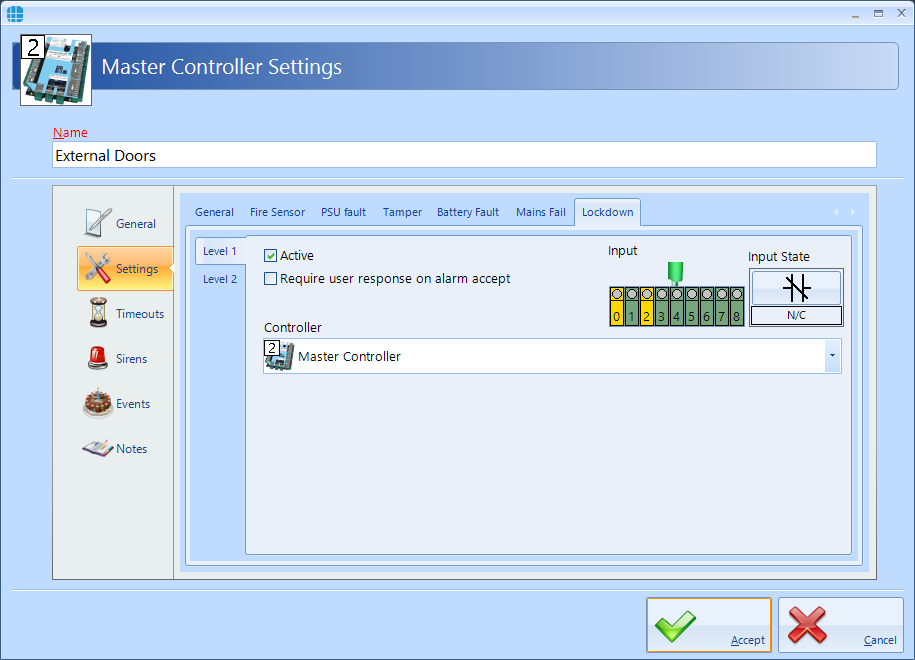Click the Notes notebook icon
This screenshot has width=915, height=660.
tap(97, 448)
